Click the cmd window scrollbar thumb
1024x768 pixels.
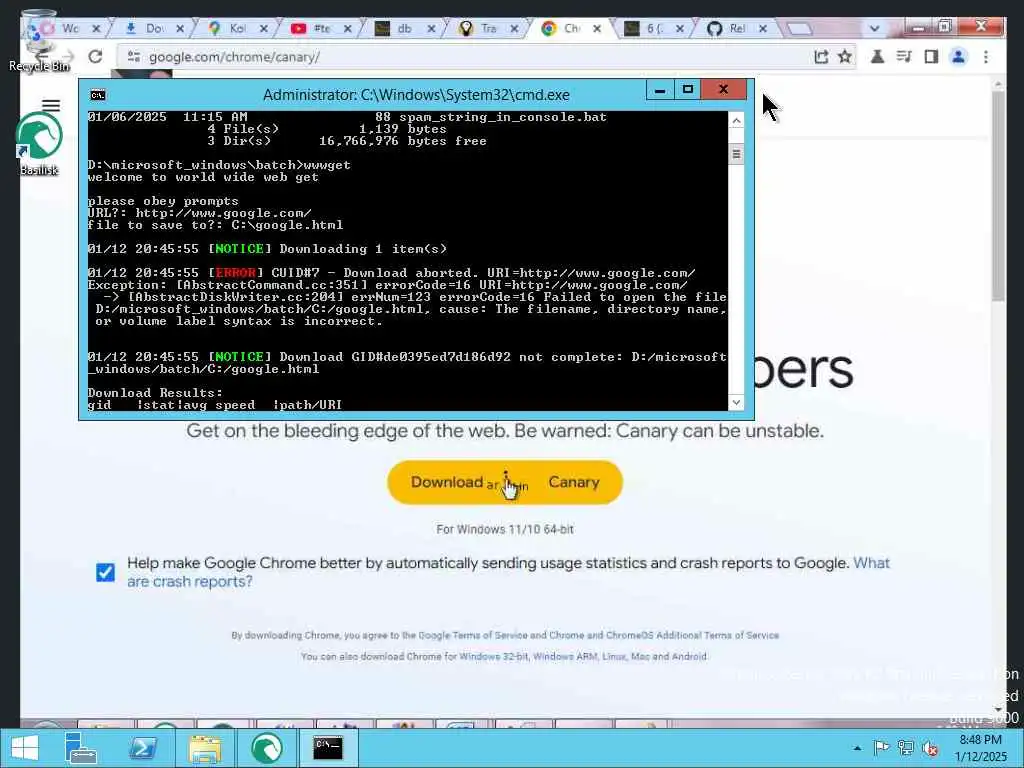coord(736,154)
